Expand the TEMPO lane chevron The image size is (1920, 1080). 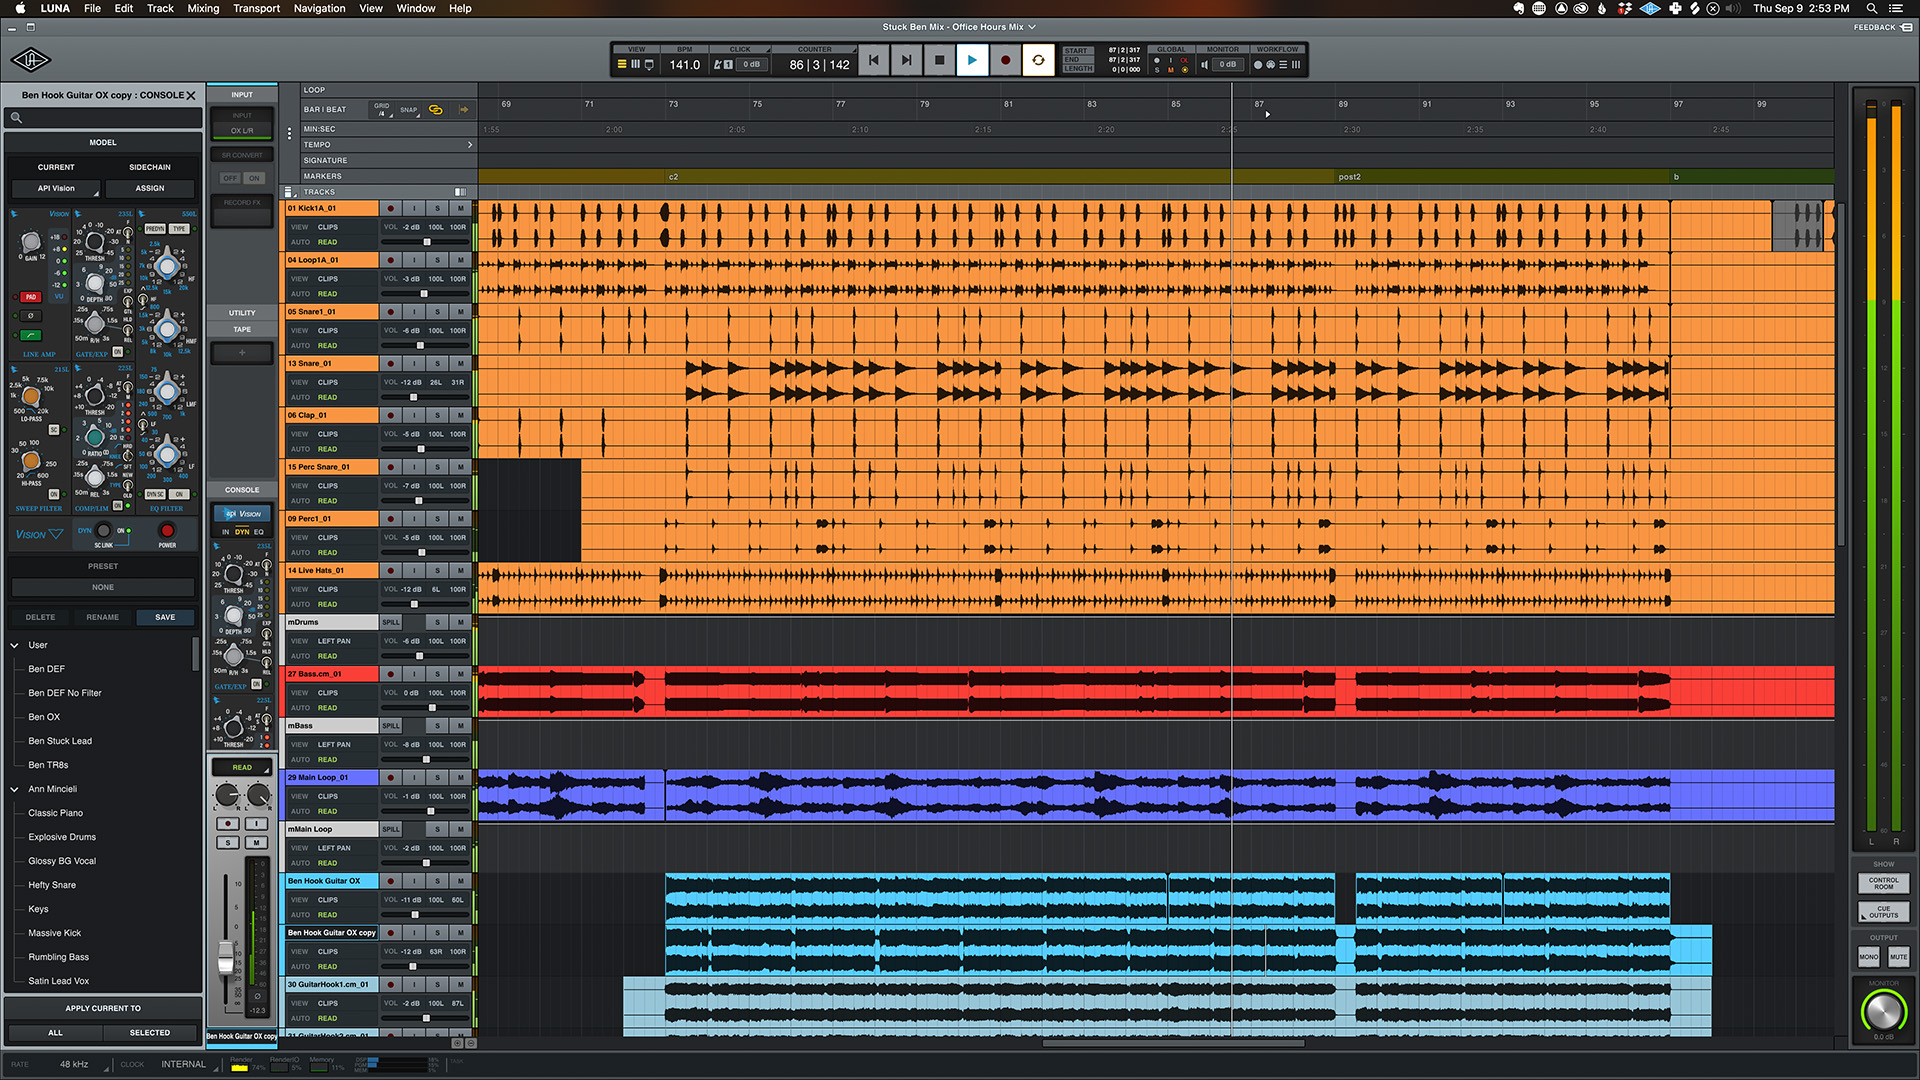pos(469,144)
